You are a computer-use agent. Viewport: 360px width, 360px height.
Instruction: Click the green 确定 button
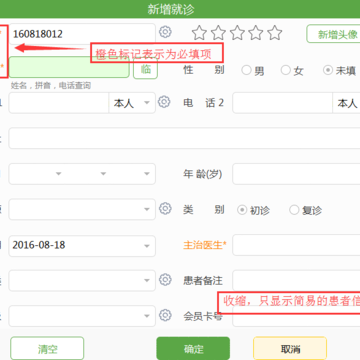193,349
